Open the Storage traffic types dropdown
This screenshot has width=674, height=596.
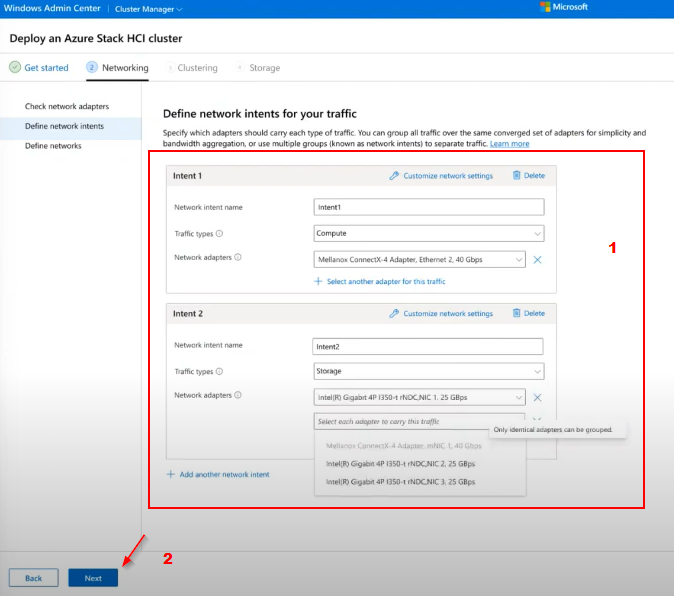(429, 371)
